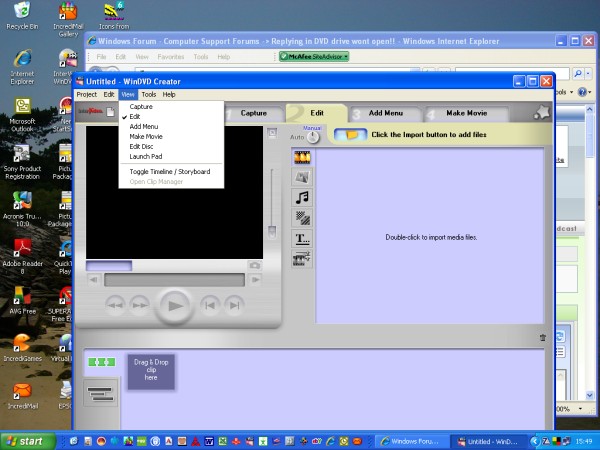The image size is (600, 450).
Task: Click the AVG Free desktop icon
Action: pos(22,301)
